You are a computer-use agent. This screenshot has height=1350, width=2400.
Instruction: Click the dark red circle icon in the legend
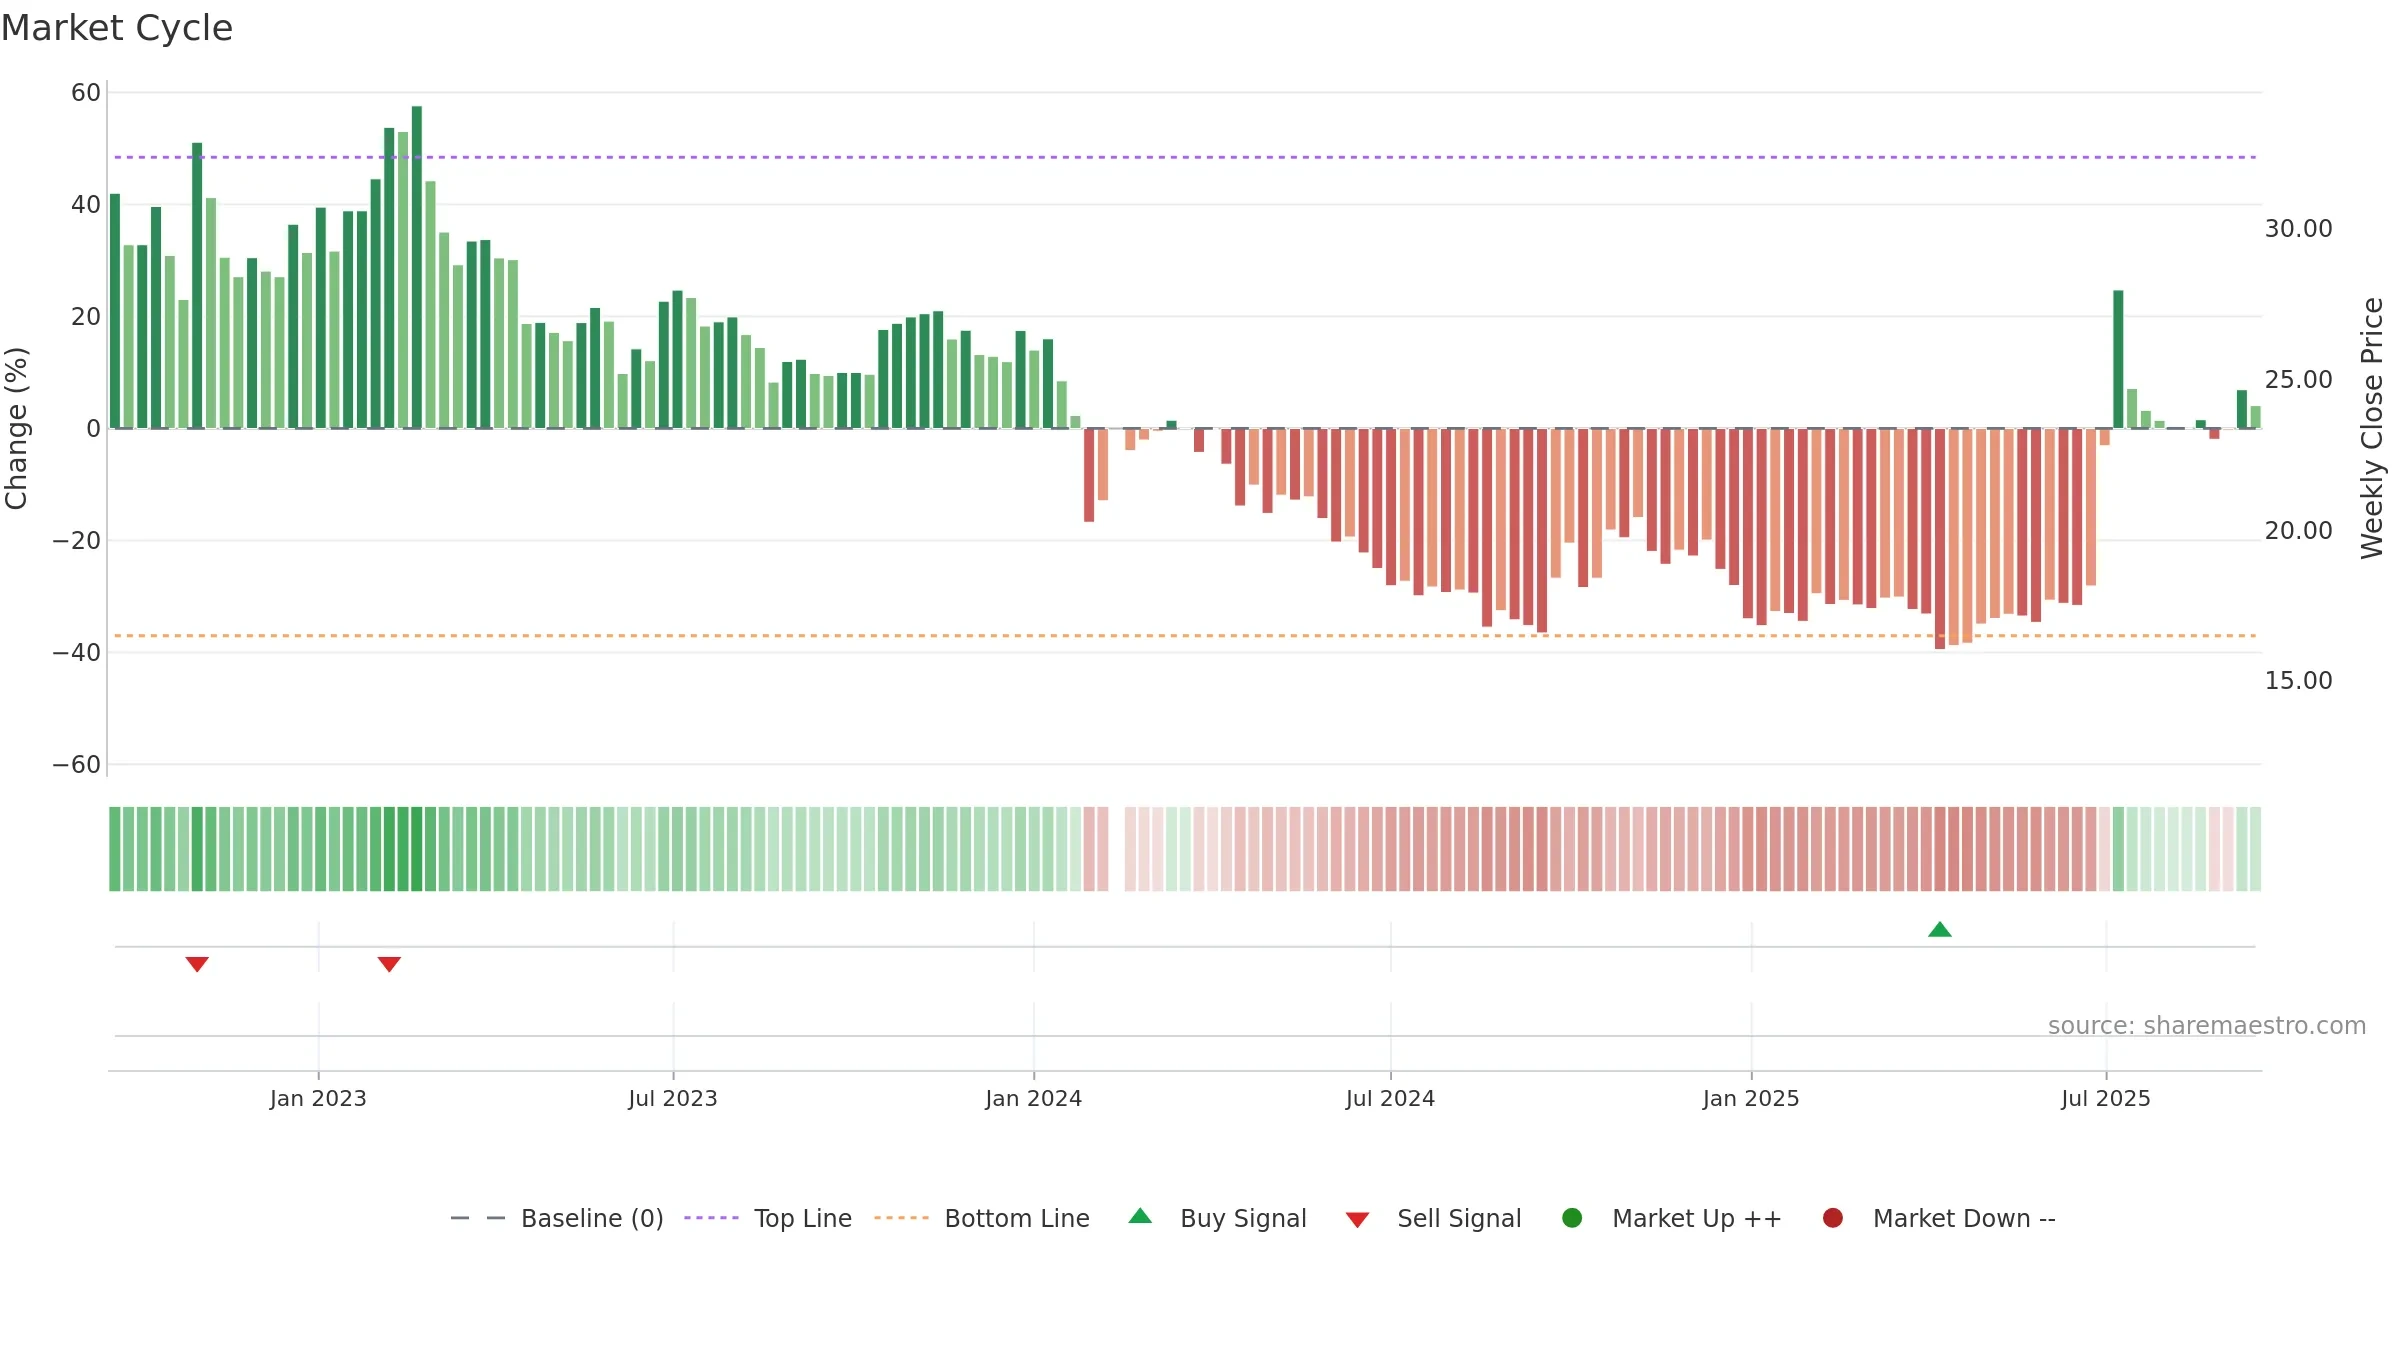point(1833,1218)
